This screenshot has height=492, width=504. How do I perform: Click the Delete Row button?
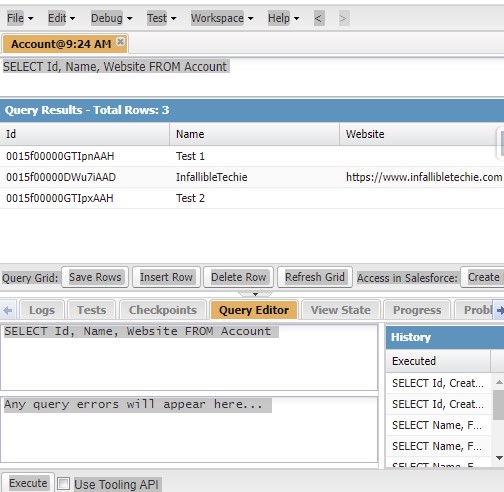[239, 277]
